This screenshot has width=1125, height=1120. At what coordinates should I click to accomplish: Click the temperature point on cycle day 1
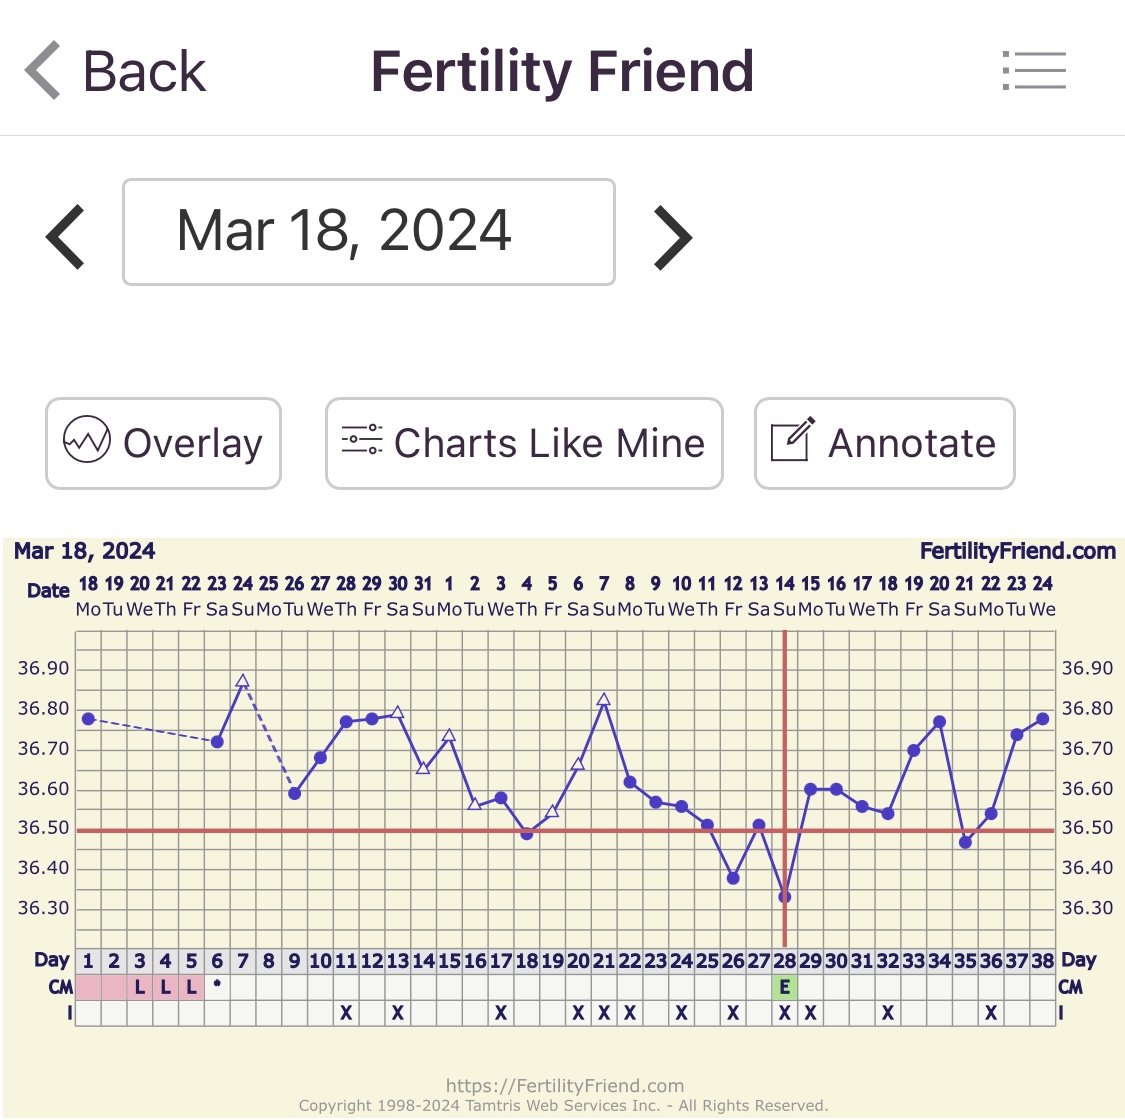[x=88, y=719]
